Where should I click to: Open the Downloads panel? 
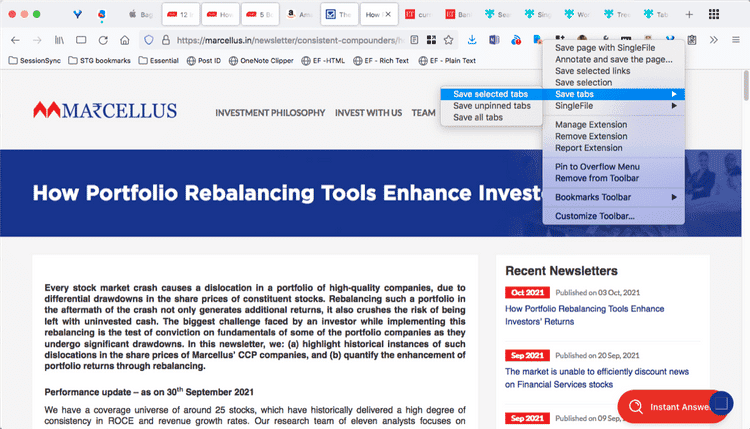tap(471, 40)
